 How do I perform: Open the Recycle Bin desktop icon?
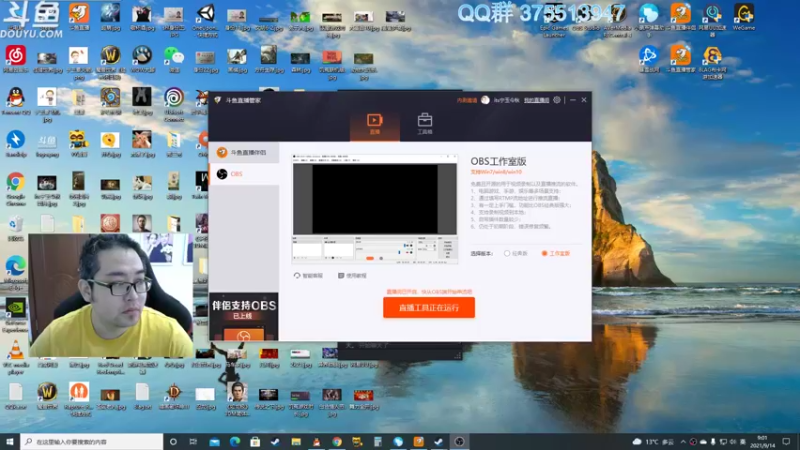(16, 228)
